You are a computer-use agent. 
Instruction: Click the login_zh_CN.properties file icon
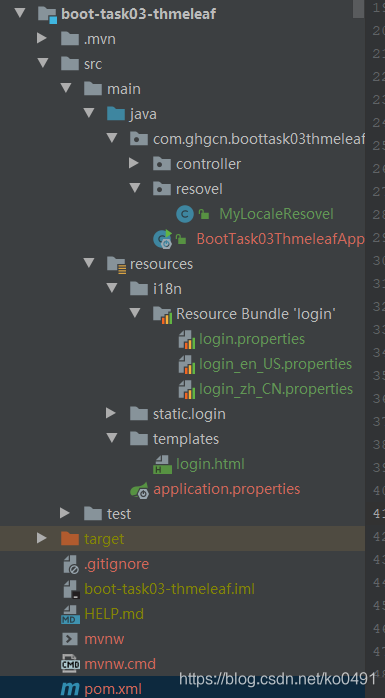(x=187, y=389)
